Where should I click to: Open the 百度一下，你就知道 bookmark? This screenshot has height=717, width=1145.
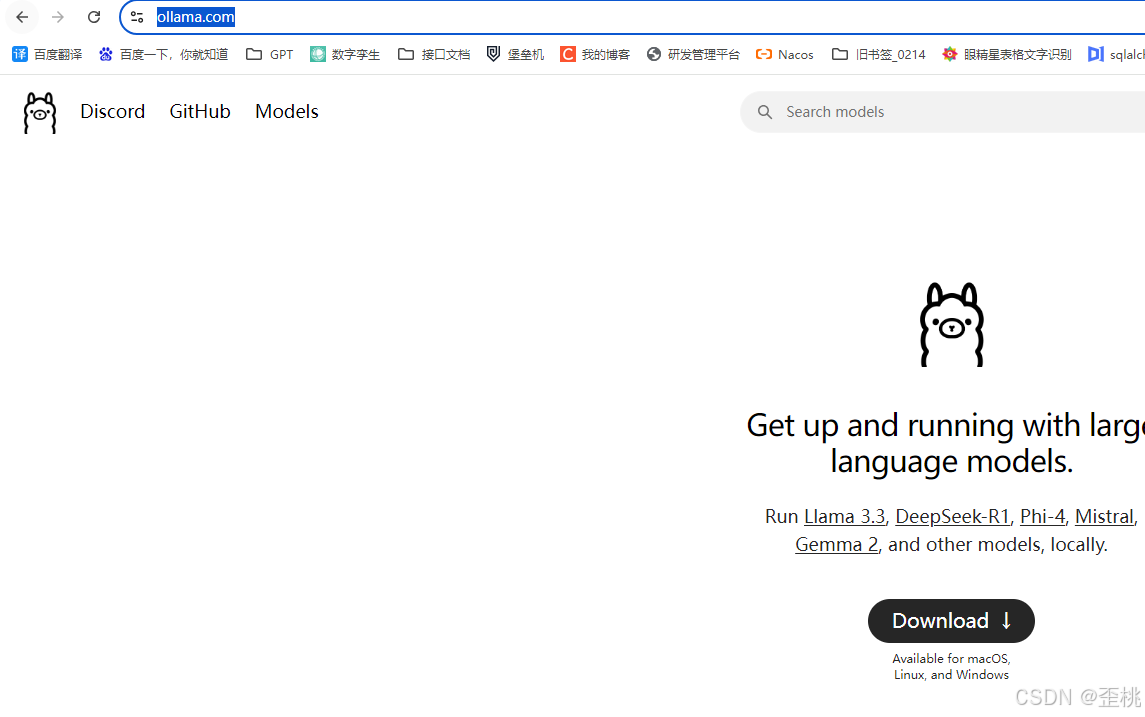coord(164,54)
